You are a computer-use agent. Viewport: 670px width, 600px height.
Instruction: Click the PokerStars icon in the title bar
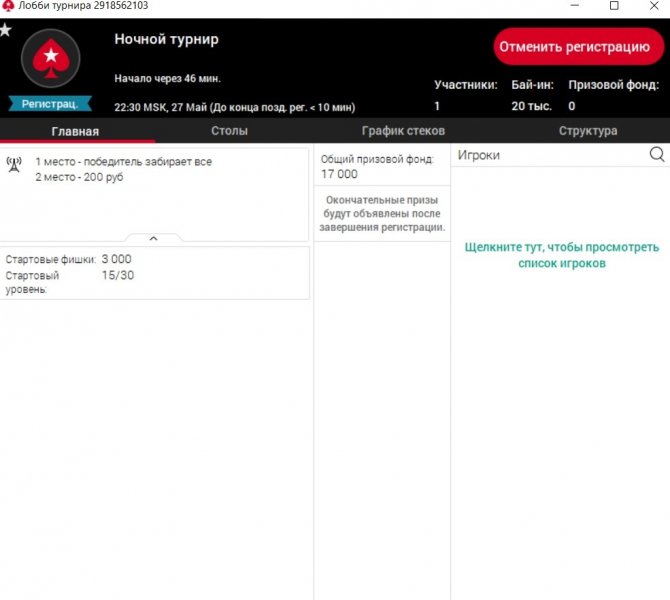click(9, 6)
